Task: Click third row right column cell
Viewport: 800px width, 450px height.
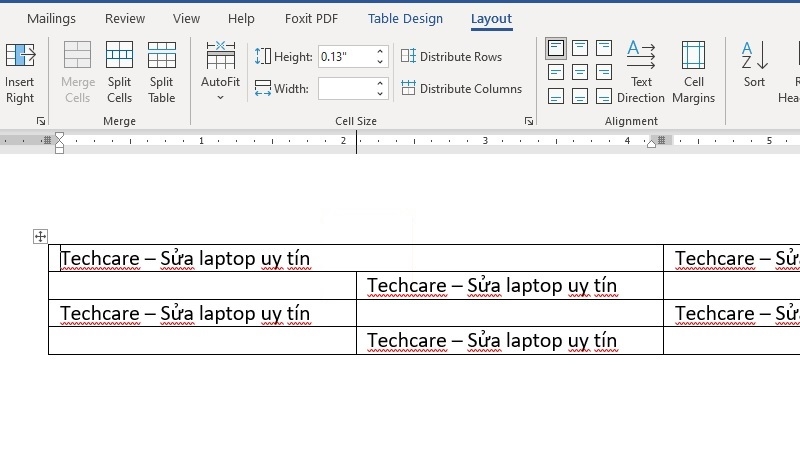Action: point(732,313)
